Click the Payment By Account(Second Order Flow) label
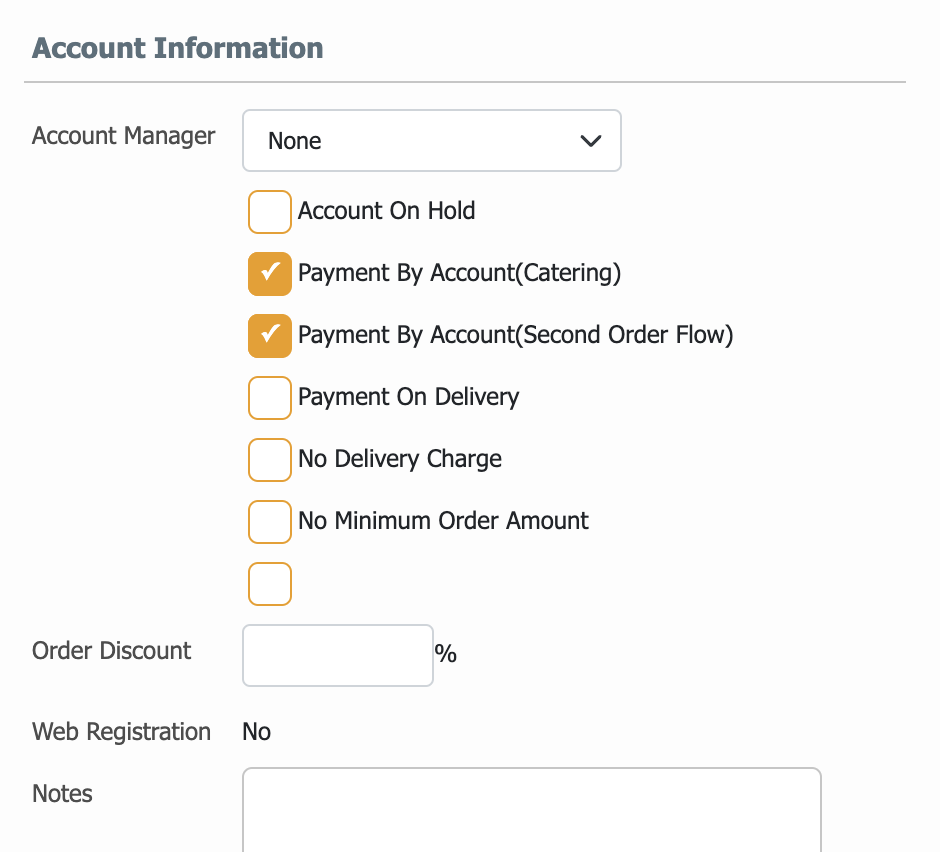Screen dimensions: 940x852 [x=516, y=335]
